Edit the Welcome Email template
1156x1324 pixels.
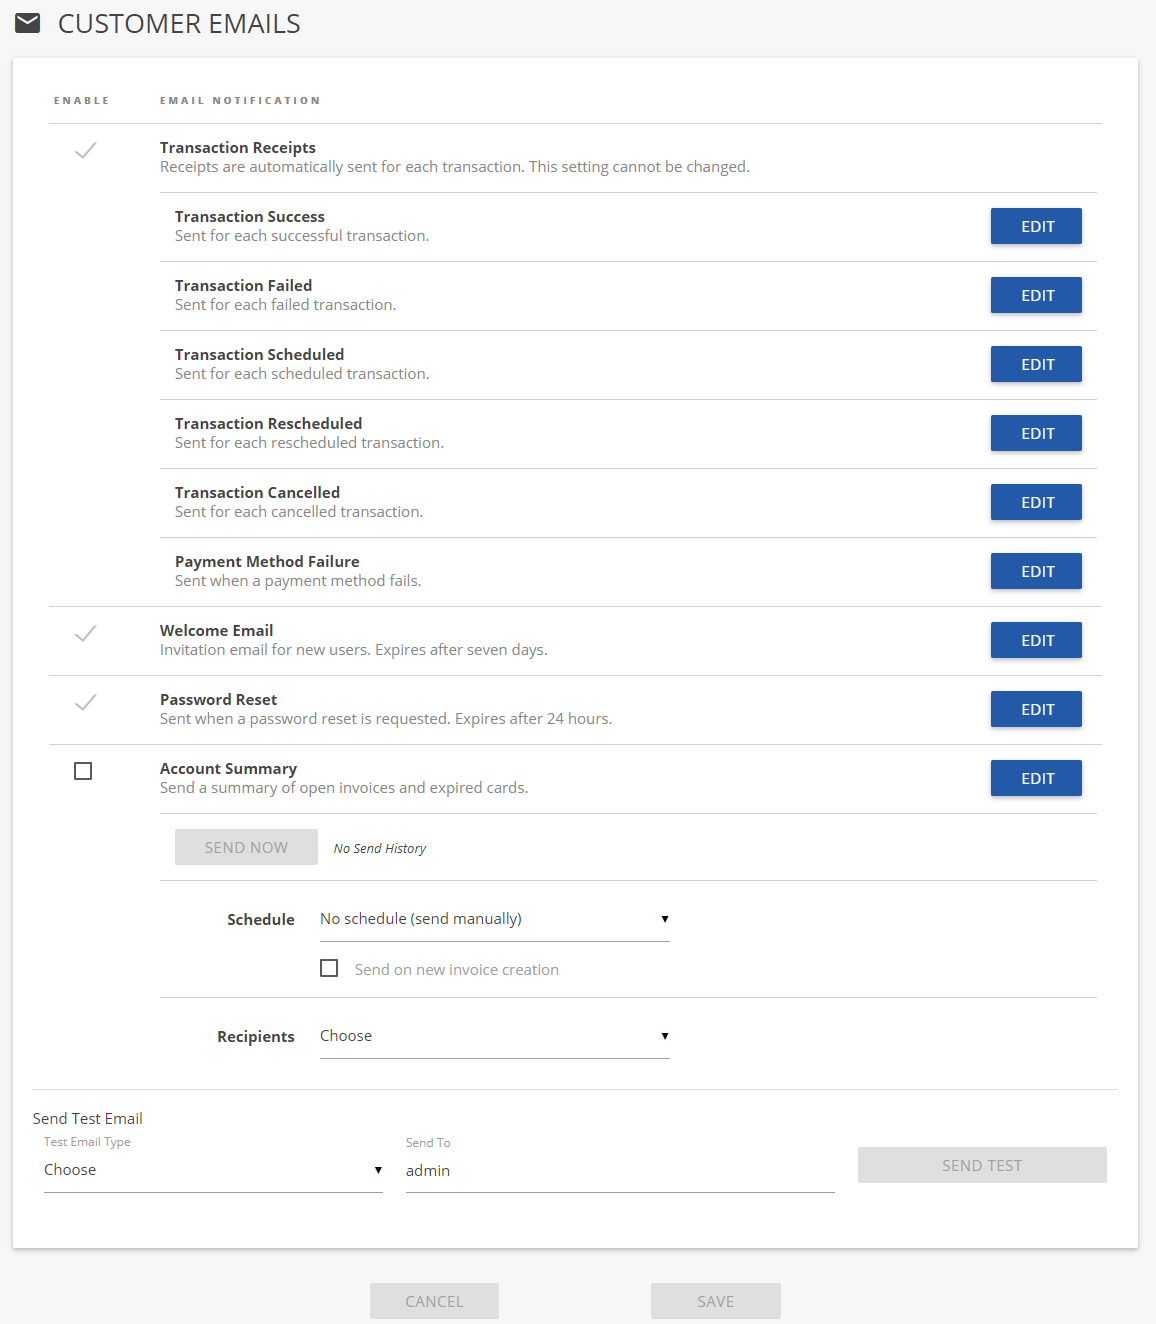coord(1036,640)
